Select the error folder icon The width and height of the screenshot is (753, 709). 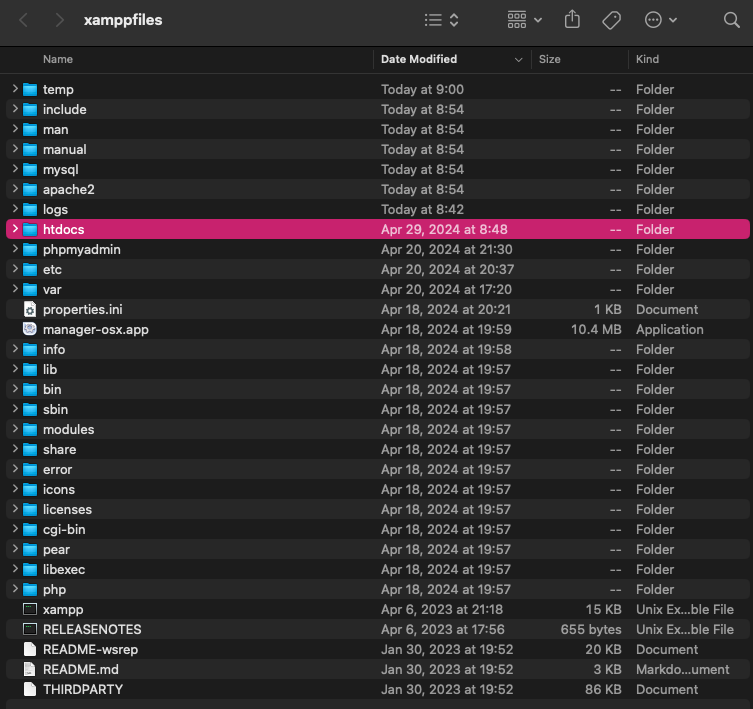point(30,470)
